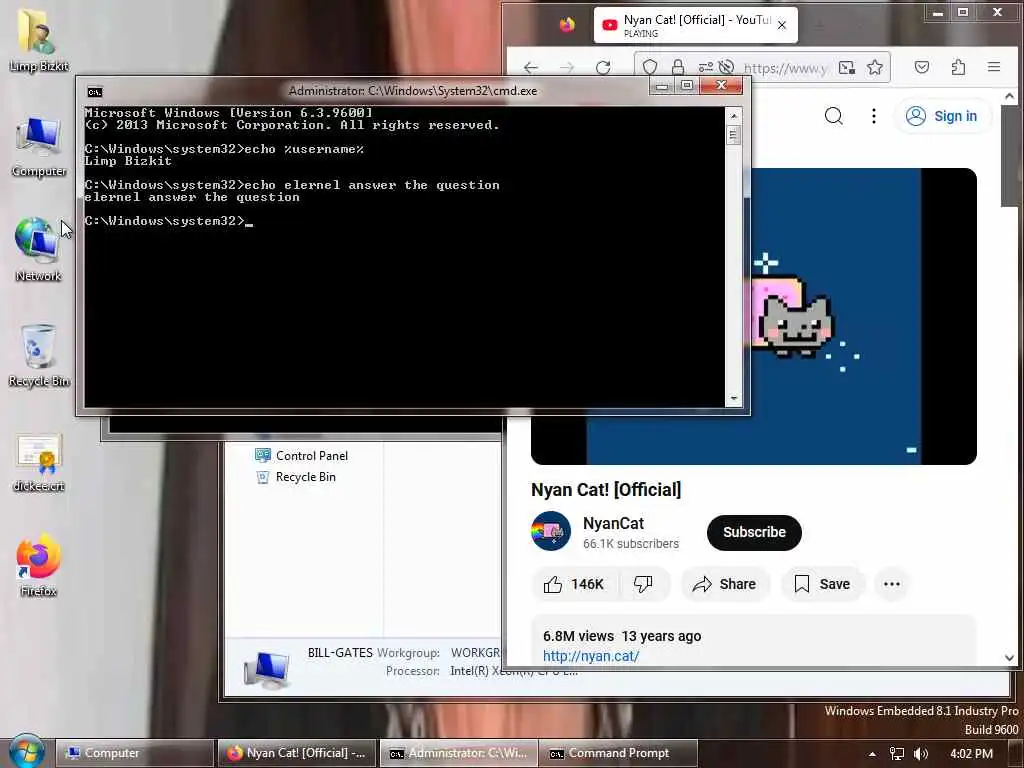Viewport: 1024px width, 768px height.
Task: Switch to Nyan Cat Firefox taskbar button
Action: point(296,753)
